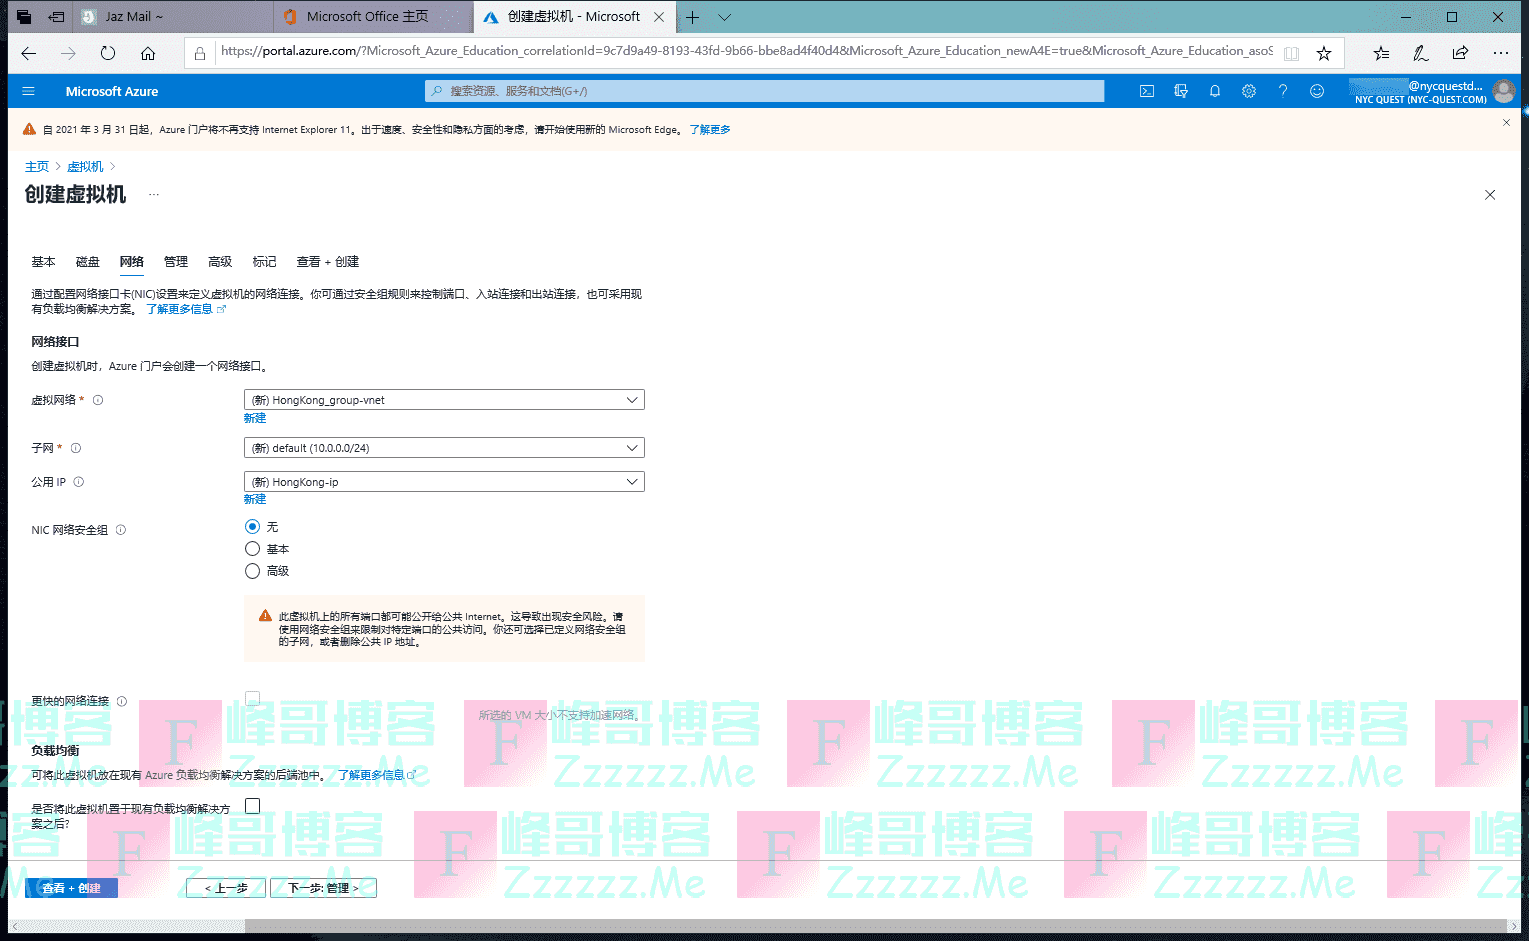This screenshot has height=941, width=1529.
Task: Open the directory and subscription filter icon
Action: coord(1181,91)
